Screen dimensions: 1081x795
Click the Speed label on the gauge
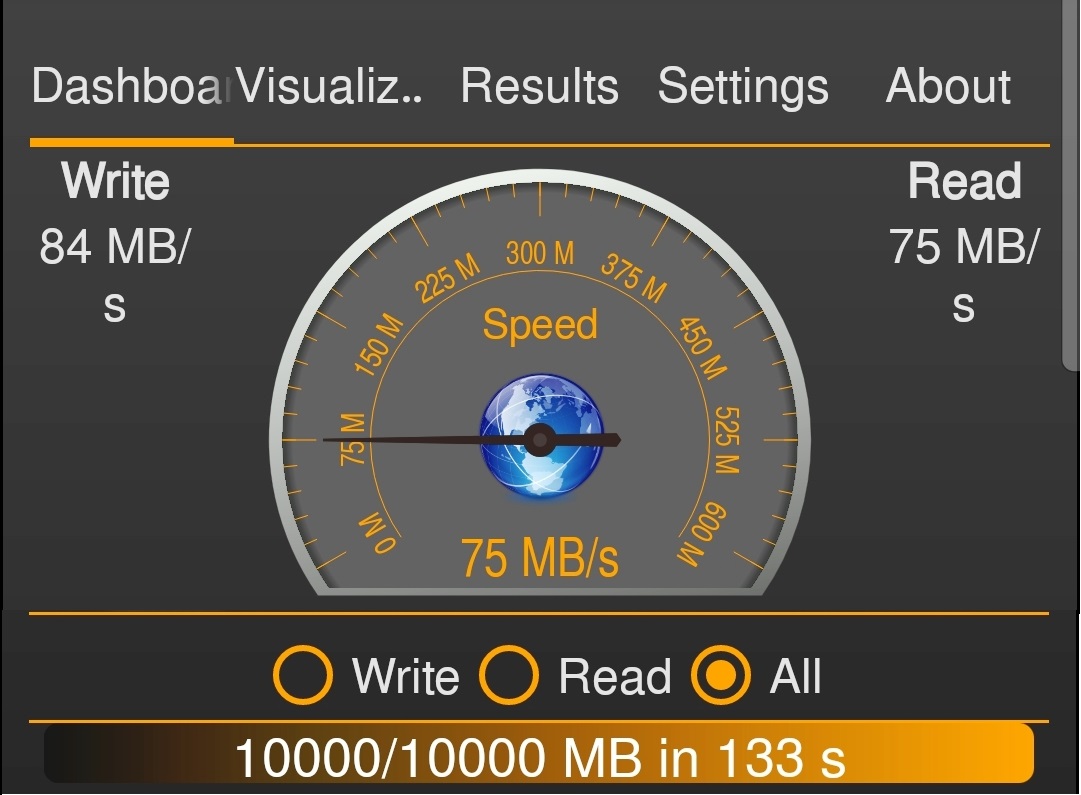point(540,324)
